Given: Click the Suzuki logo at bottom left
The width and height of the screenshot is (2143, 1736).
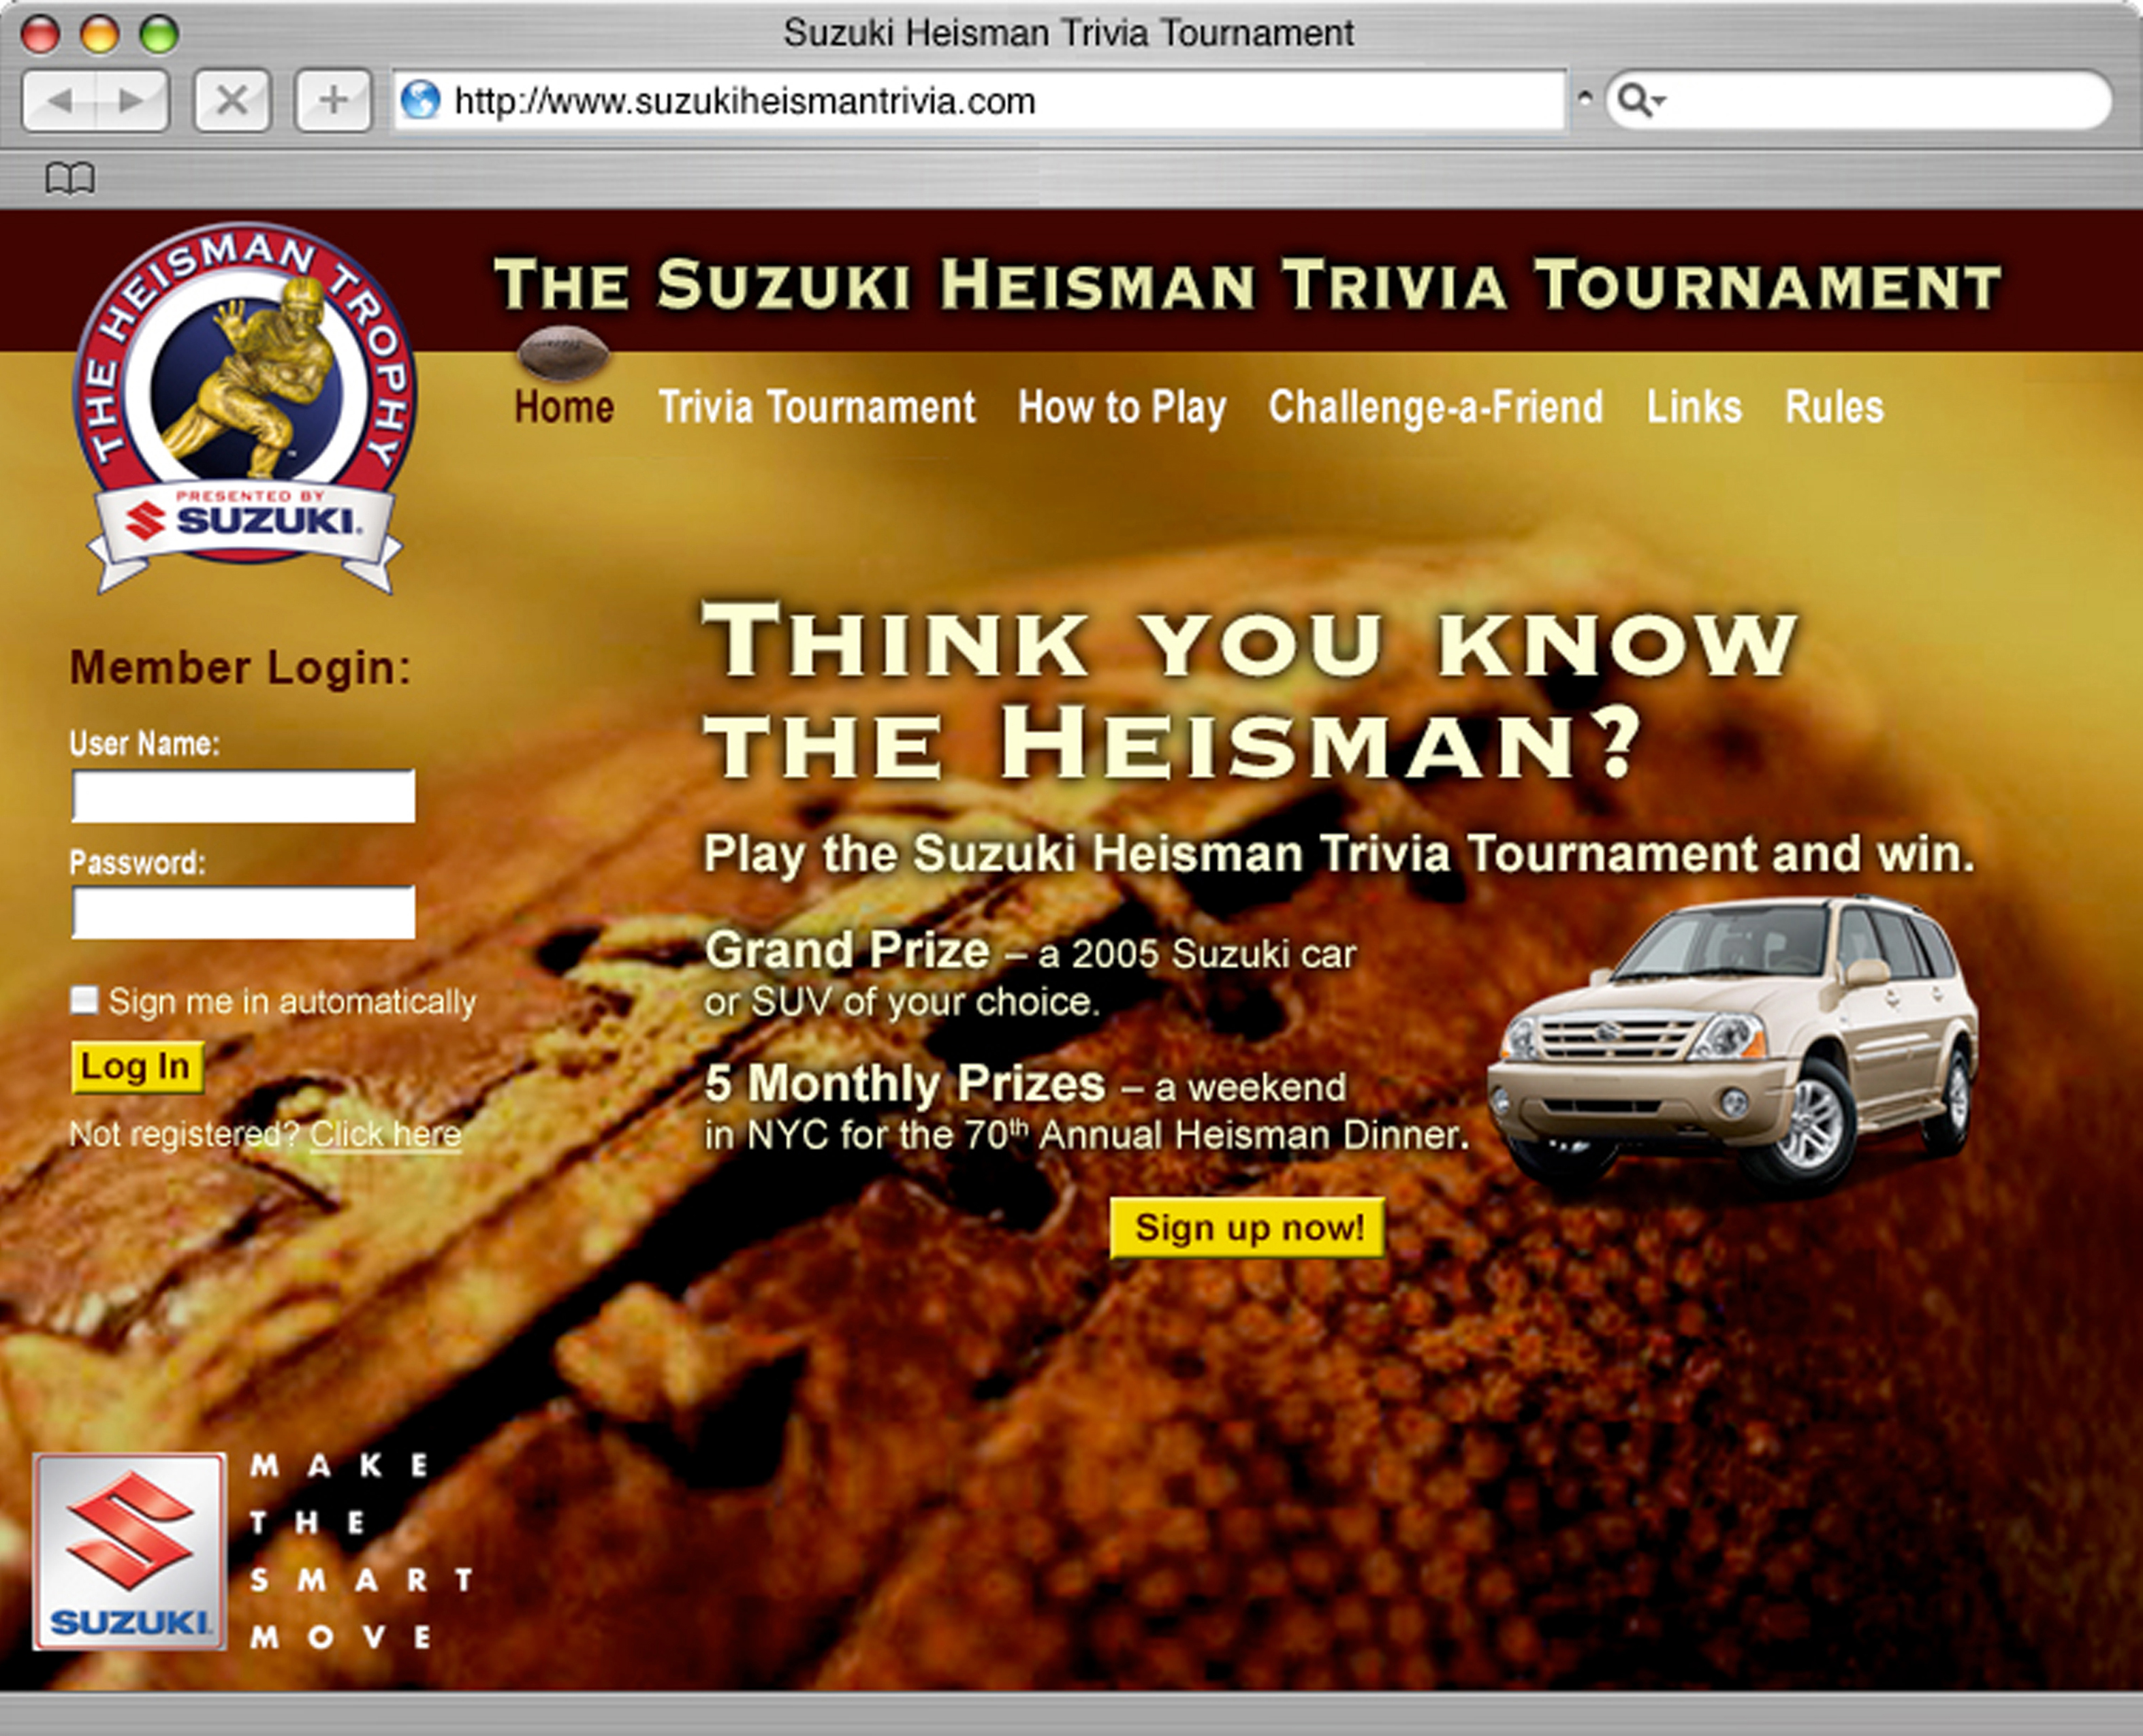Looking at the screenshot, I should coord(129,1552).
